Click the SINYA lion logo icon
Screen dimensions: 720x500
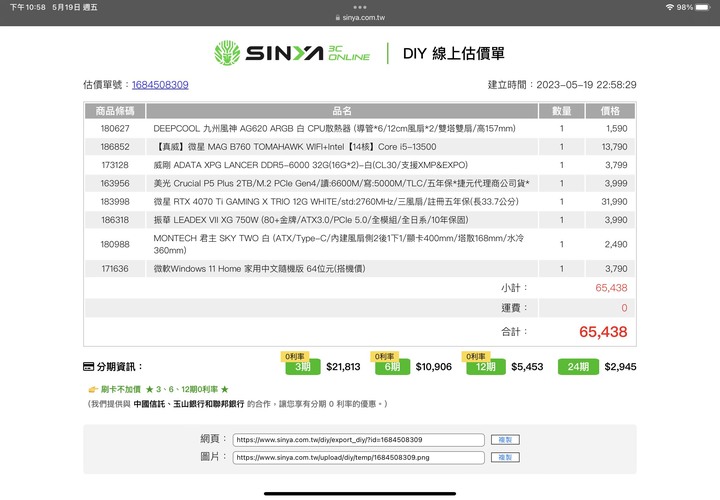coord(227,53)
